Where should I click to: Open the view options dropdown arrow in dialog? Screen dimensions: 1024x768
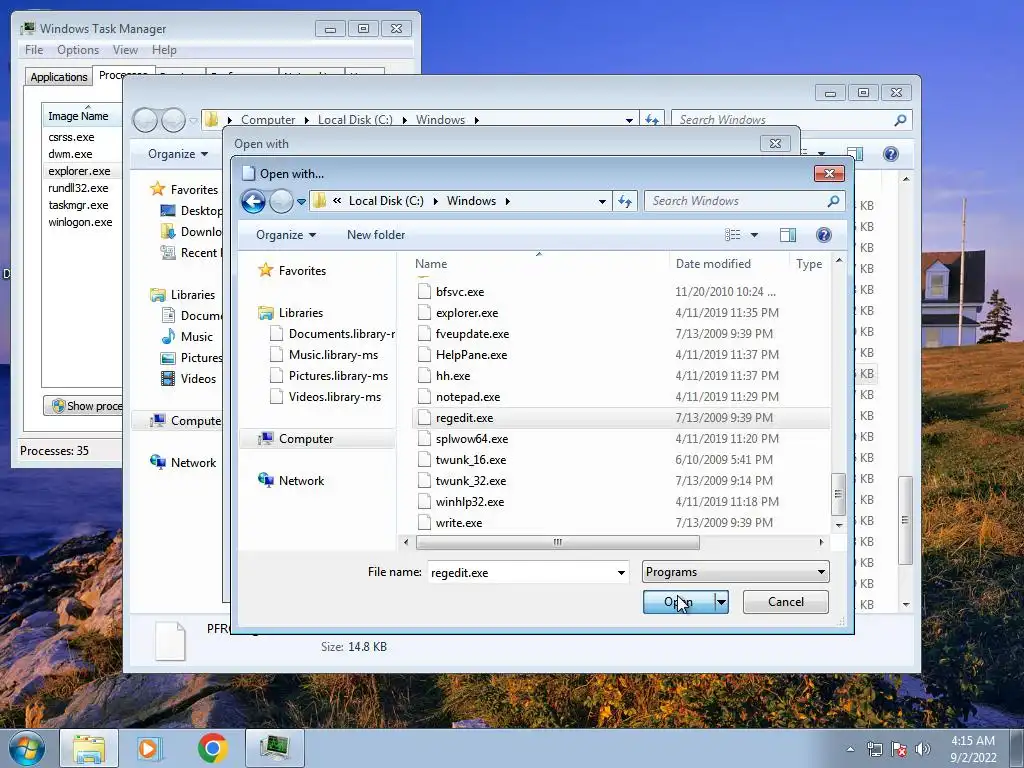click(x=754, y=234)
